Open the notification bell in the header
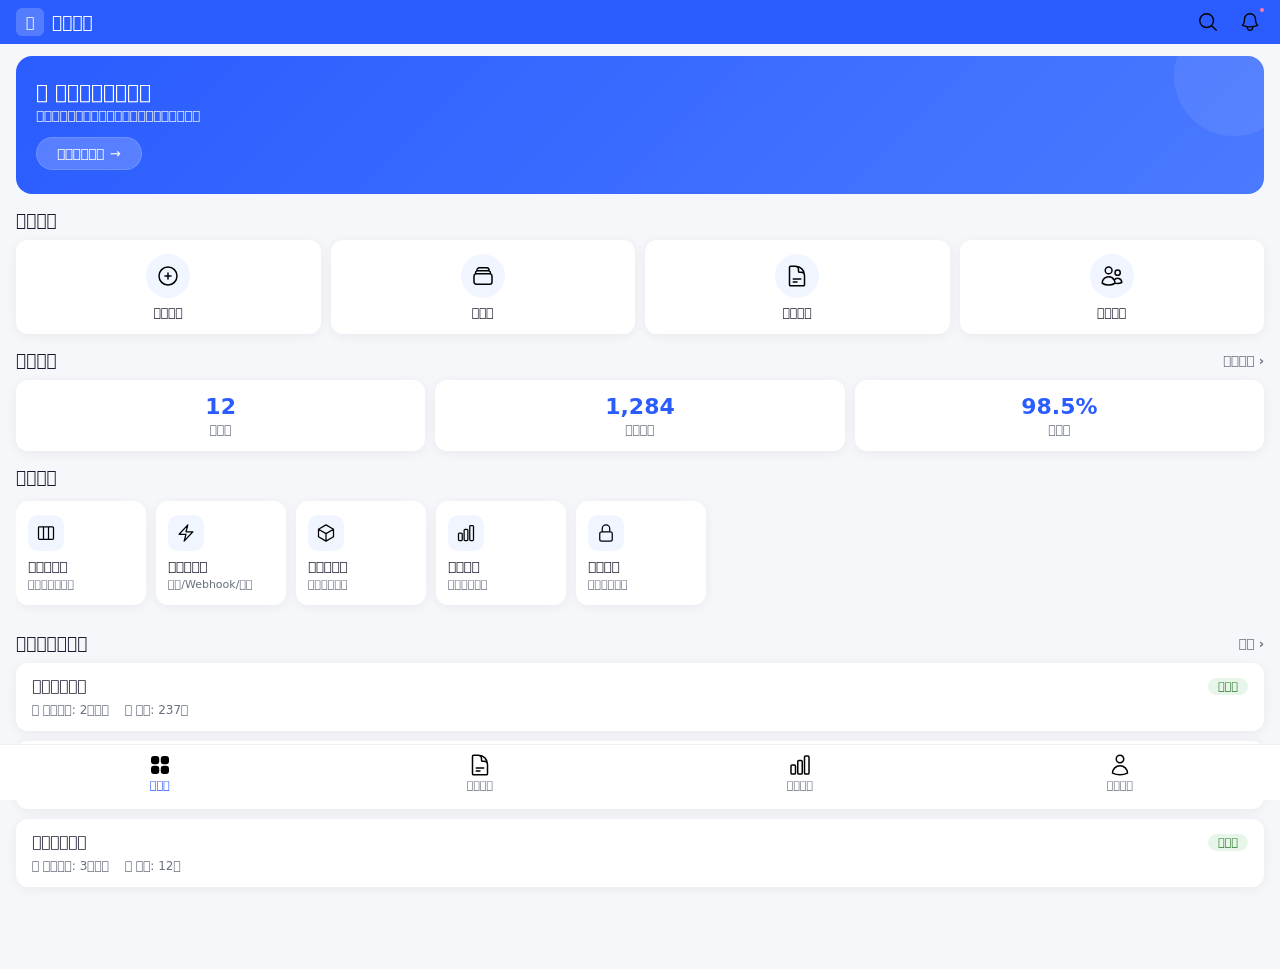This screenshot has width=1280, height=969. point(1250,22)
